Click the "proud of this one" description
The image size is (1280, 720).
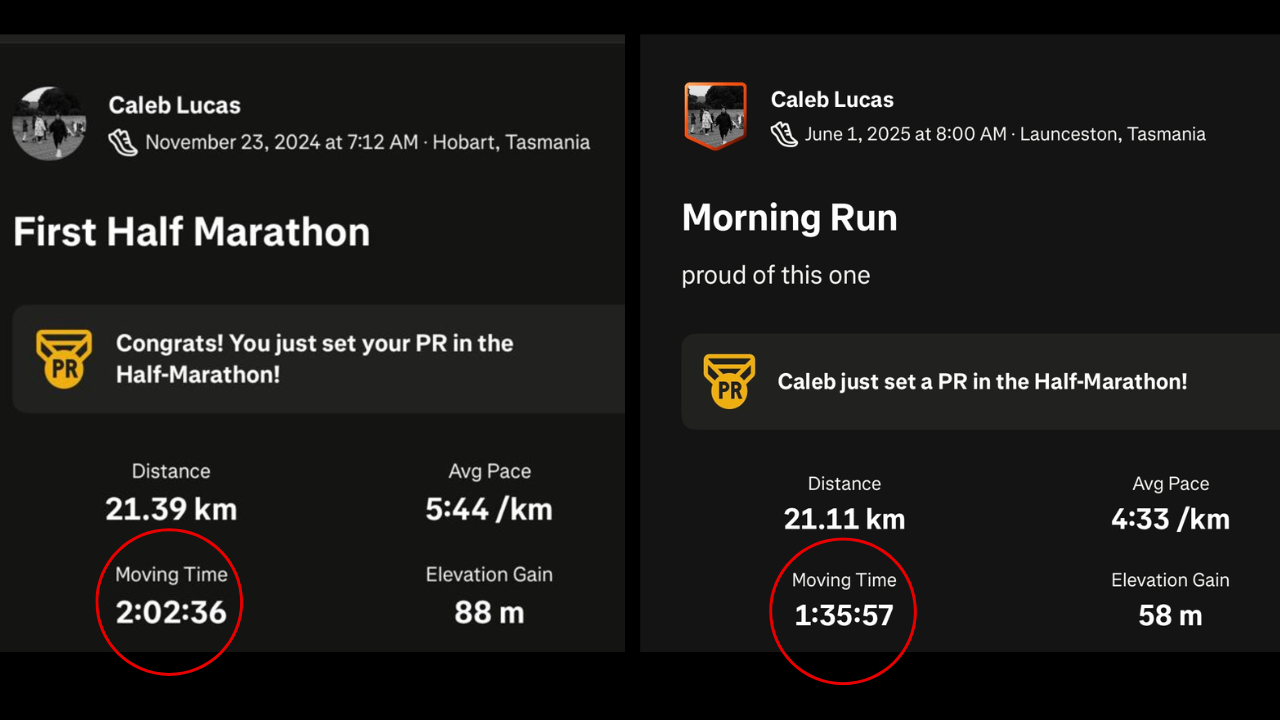tap(775, 275)
